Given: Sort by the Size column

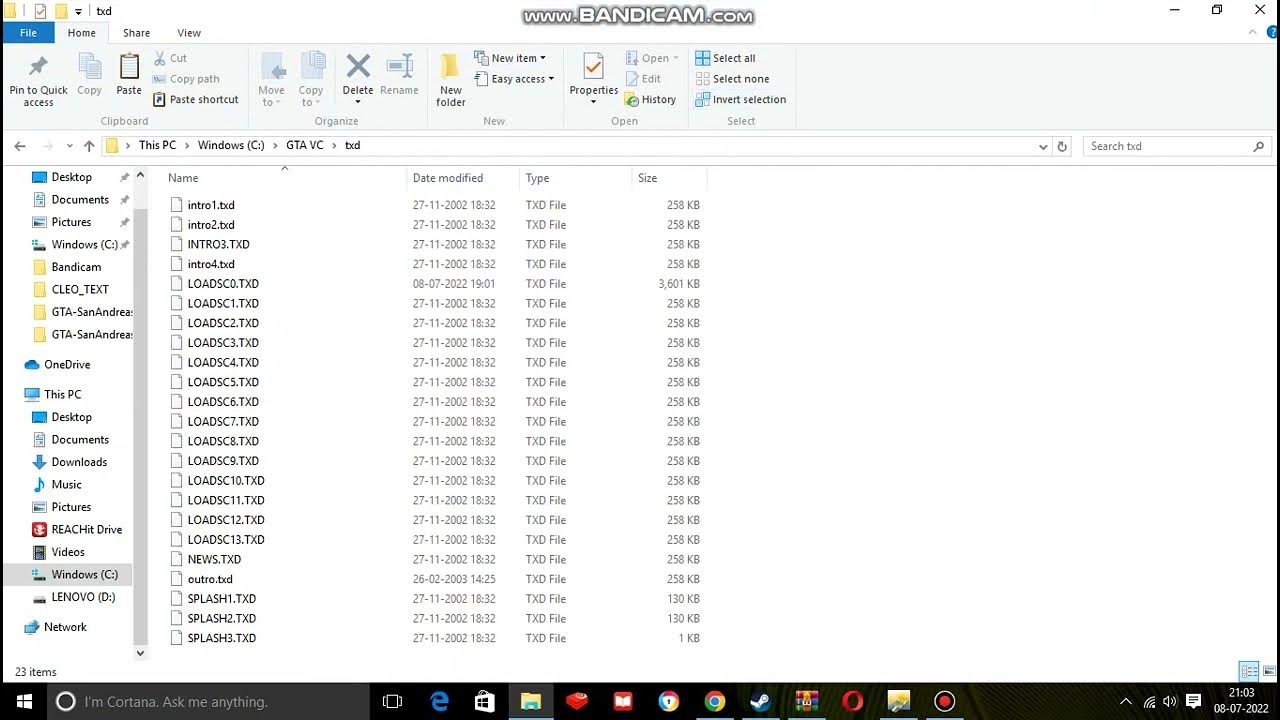Looking at the screenshot, I should tap(648, 178).
